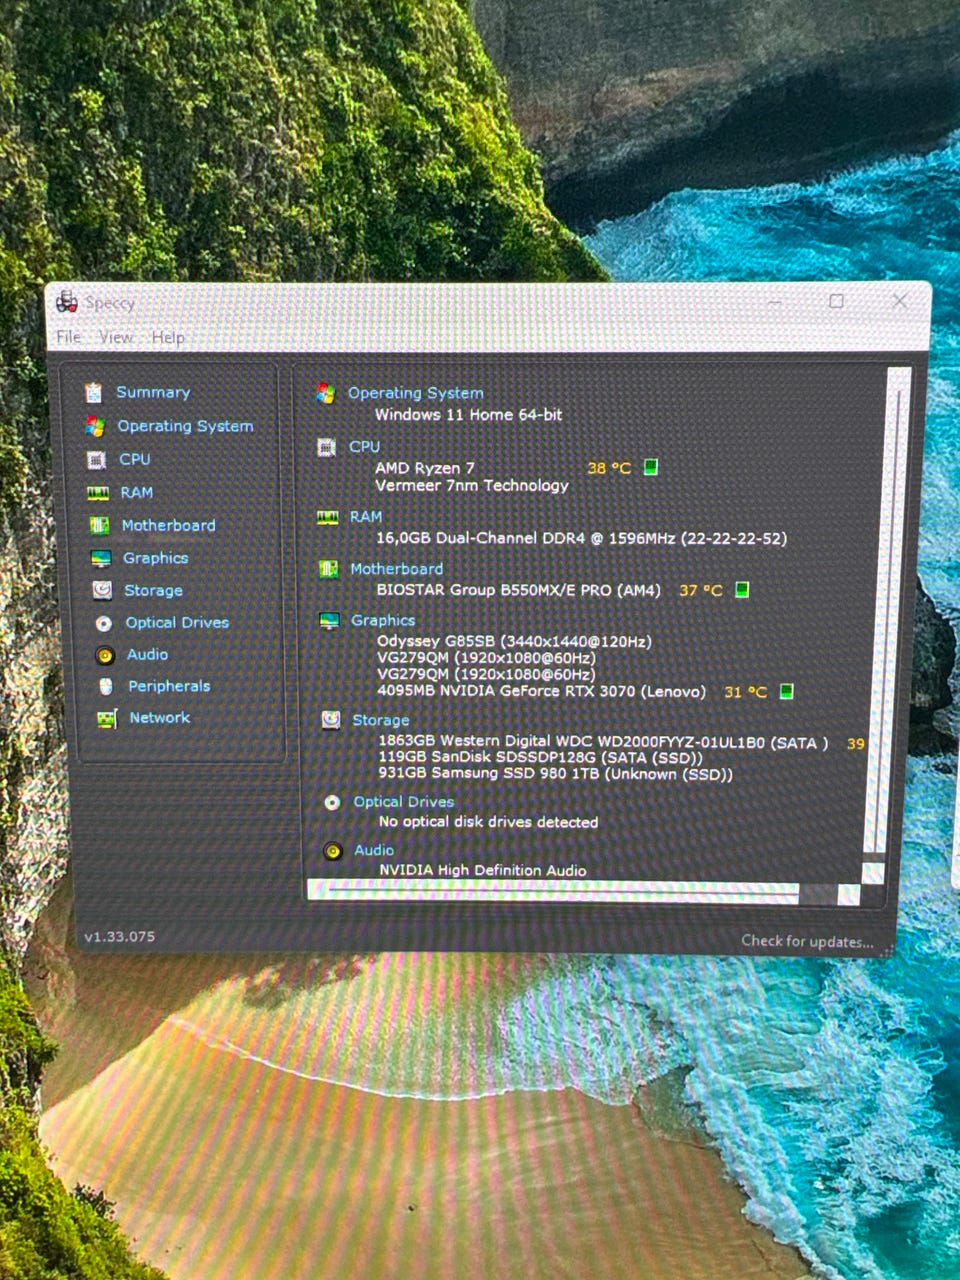960x1280 pixels.
Task: Click the summary pane Optical disc icon
Action: pos(332,802)
